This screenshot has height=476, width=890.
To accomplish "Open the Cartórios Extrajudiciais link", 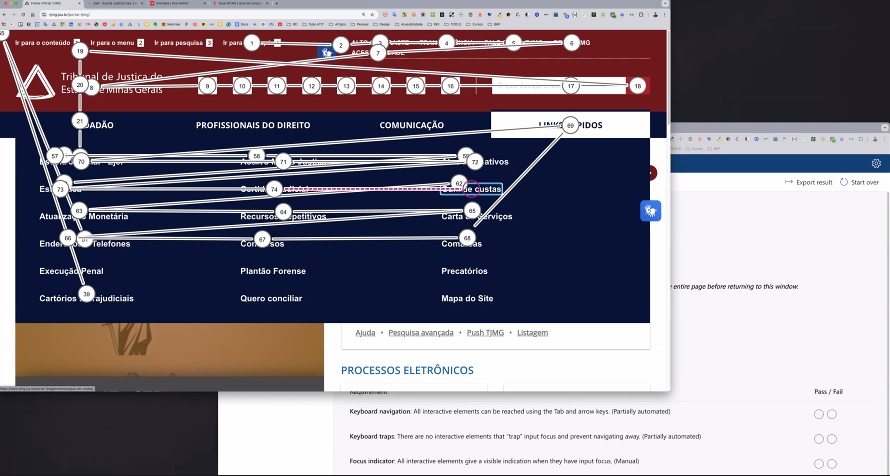I will pos(86,298).
